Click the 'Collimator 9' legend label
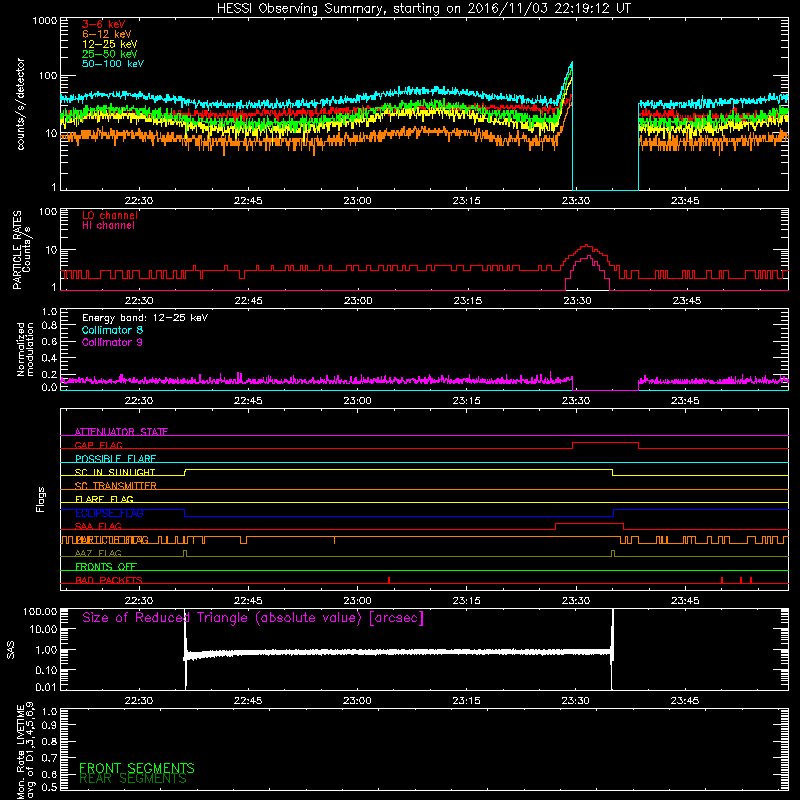 tap(112, 342)
